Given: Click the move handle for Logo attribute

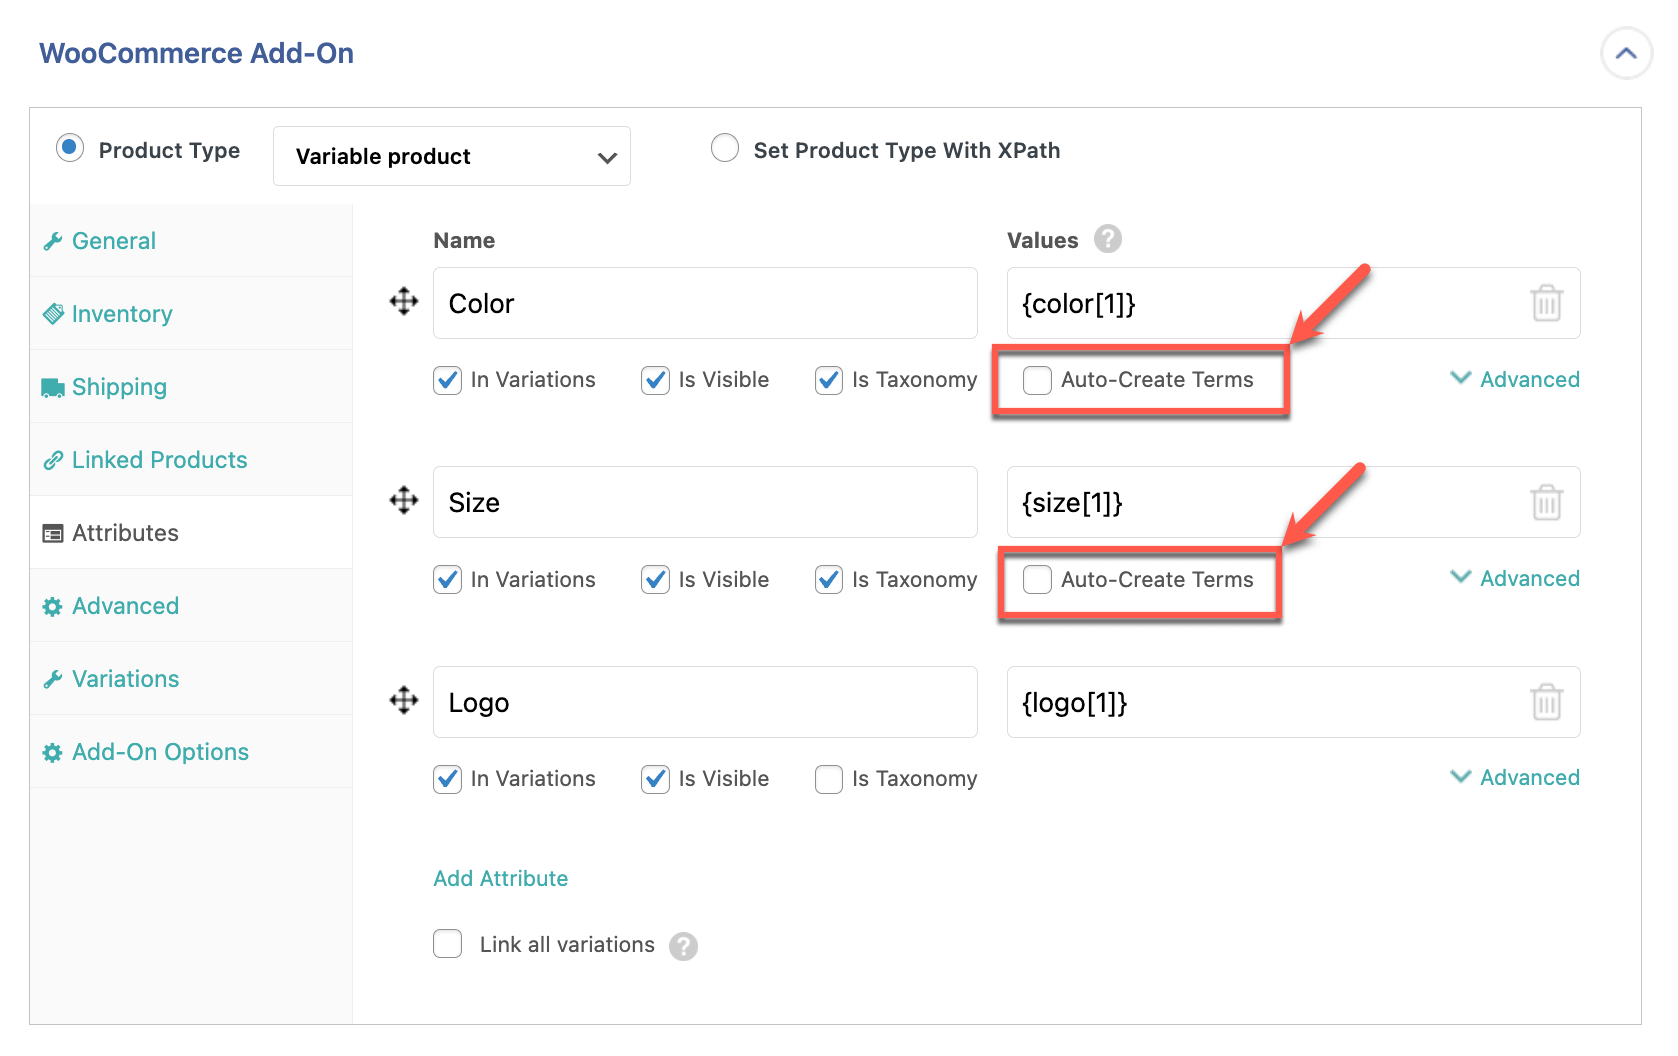Looking at the screenshot, I should (404, 700).
